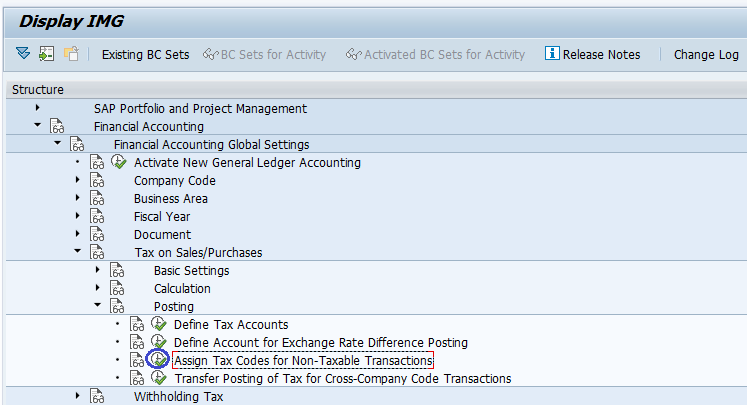This screenshot has height=405, width=747.
Task: Open documentation icon for Define Tax Accounts
Action: (x=137, y=324)
